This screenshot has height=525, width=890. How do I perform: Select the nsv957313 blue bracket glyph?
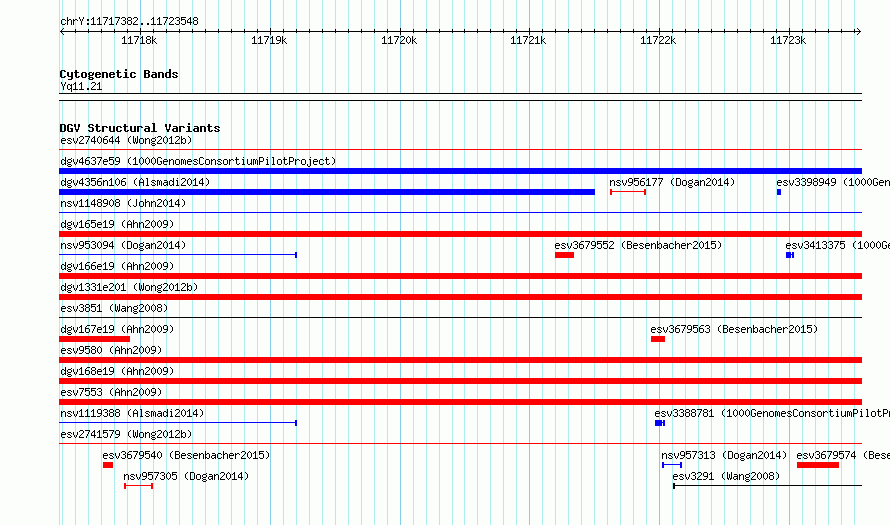671,465
